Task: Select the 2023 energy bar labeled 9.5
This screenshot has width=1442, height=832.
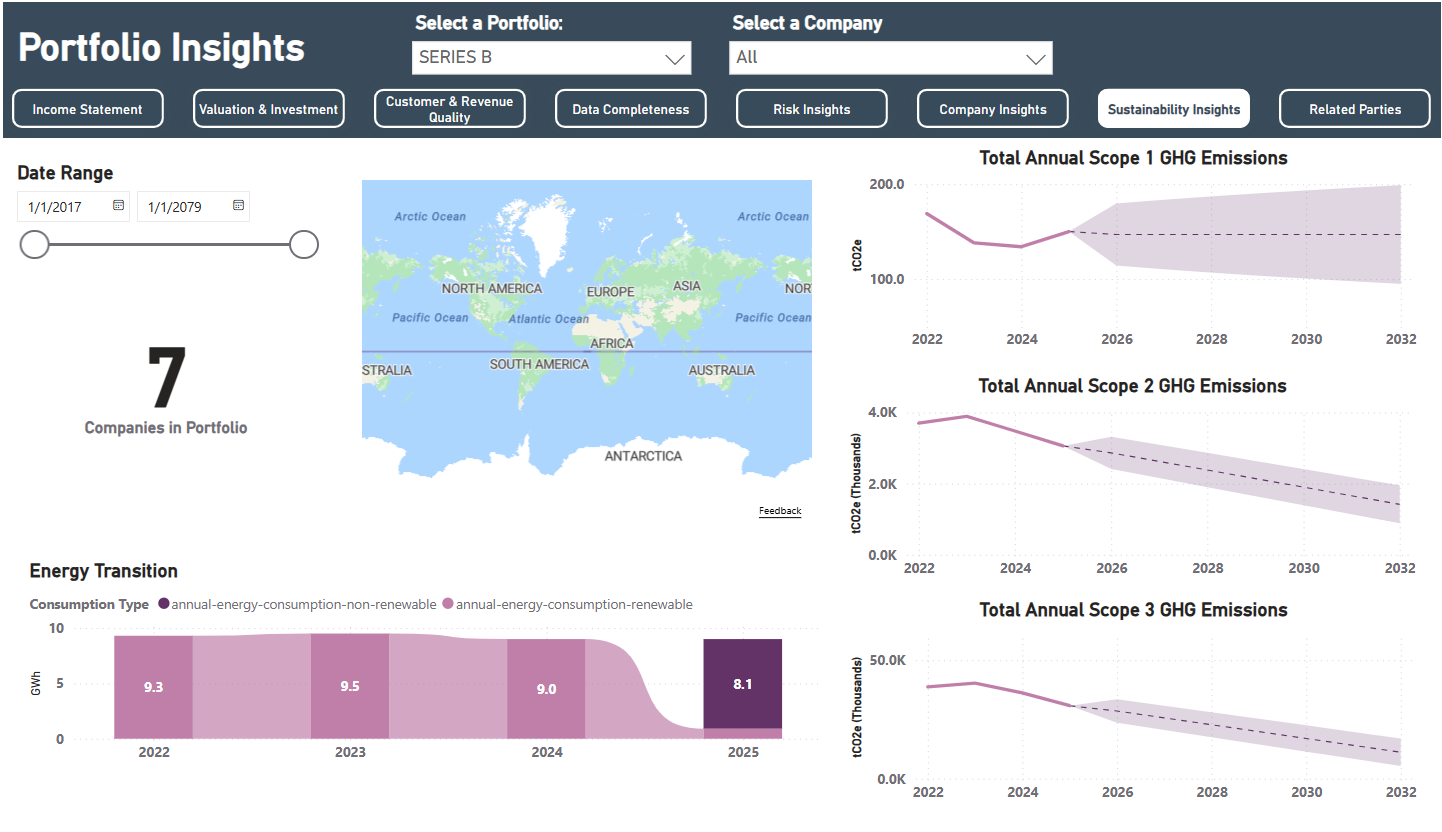Action: pos(349,686)
